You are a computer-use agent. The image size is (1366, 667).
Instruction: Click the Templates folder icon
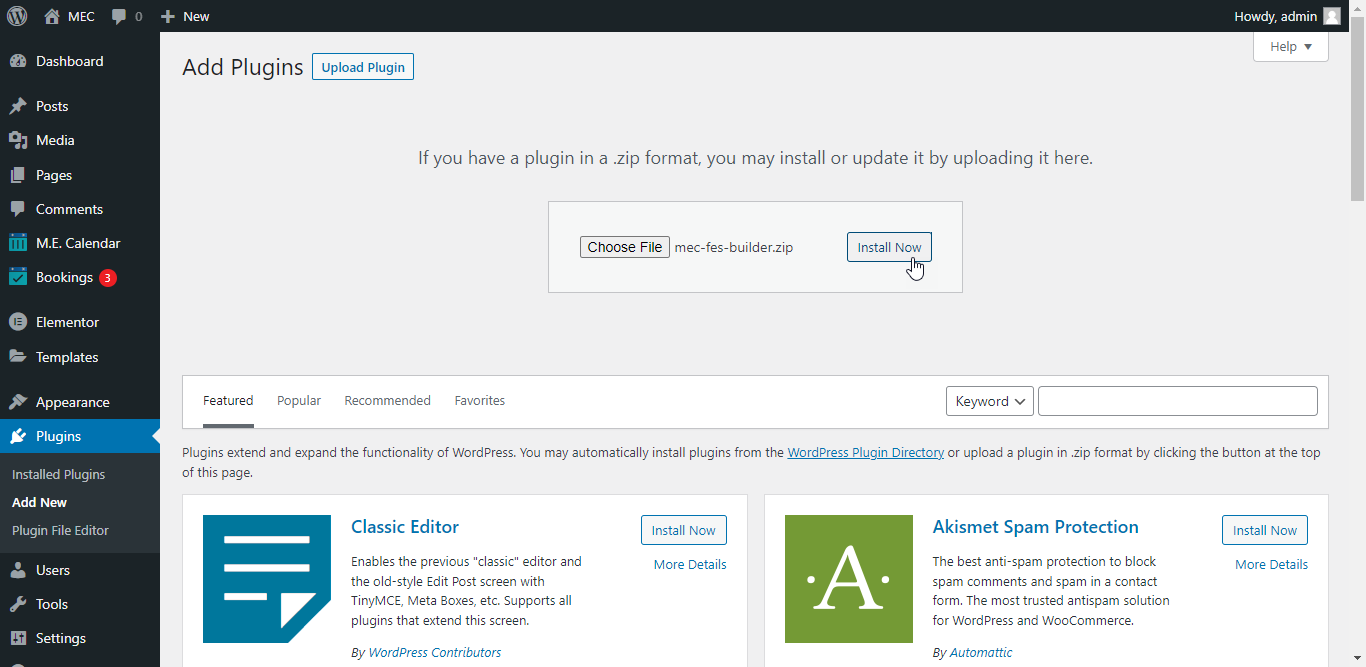pyautogui.click(x=18, y=357)
